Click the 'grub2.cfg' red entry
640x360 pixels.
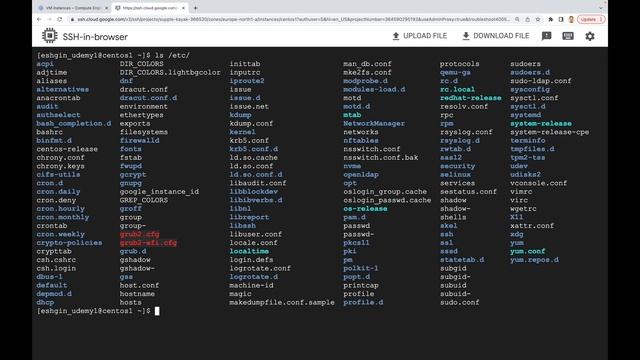[x=140, y=234]
